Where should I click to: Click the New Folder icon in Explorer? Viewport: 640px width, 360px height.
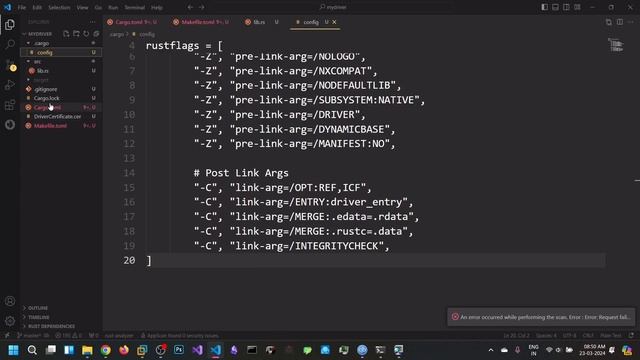[76, 34]
